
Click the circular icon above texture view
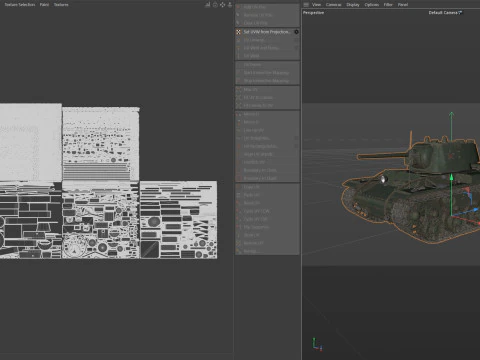[x=215, y=5]
